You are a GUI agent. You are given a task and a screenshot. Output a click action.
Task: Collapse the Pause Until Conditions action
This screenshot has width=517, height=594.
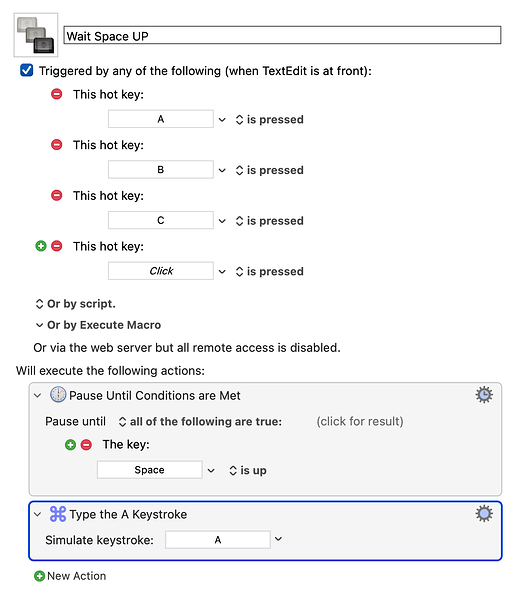(37, 395)
